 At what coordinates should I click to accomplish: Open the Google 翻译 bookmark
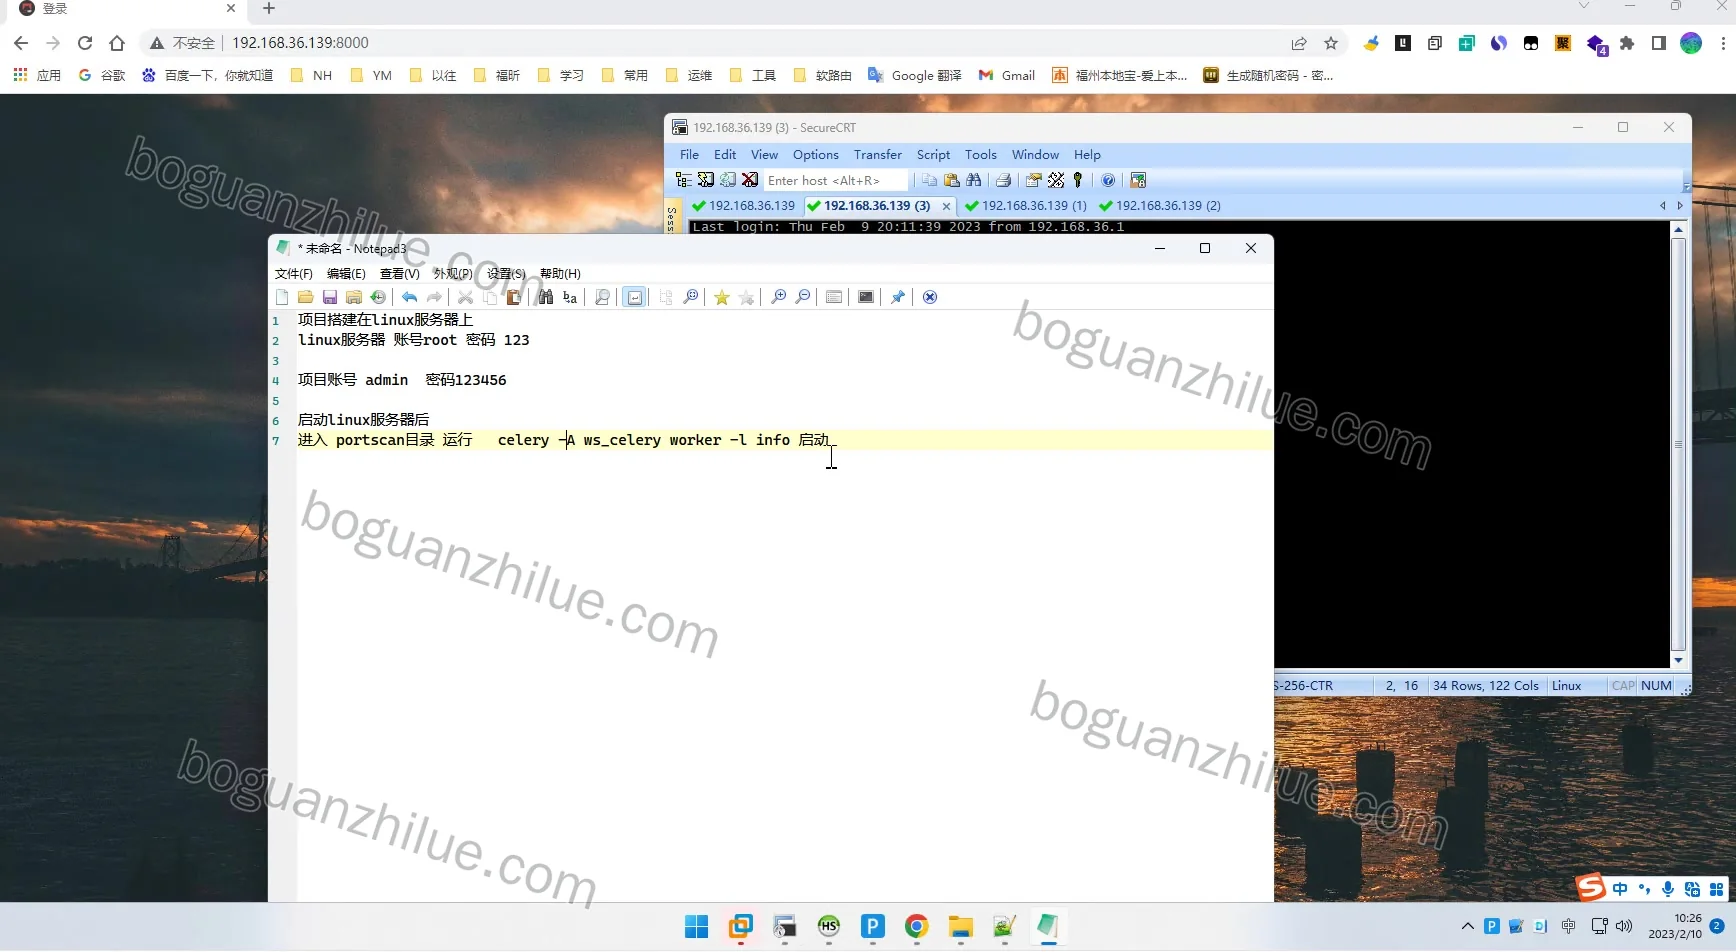click(x=915, y=75)
